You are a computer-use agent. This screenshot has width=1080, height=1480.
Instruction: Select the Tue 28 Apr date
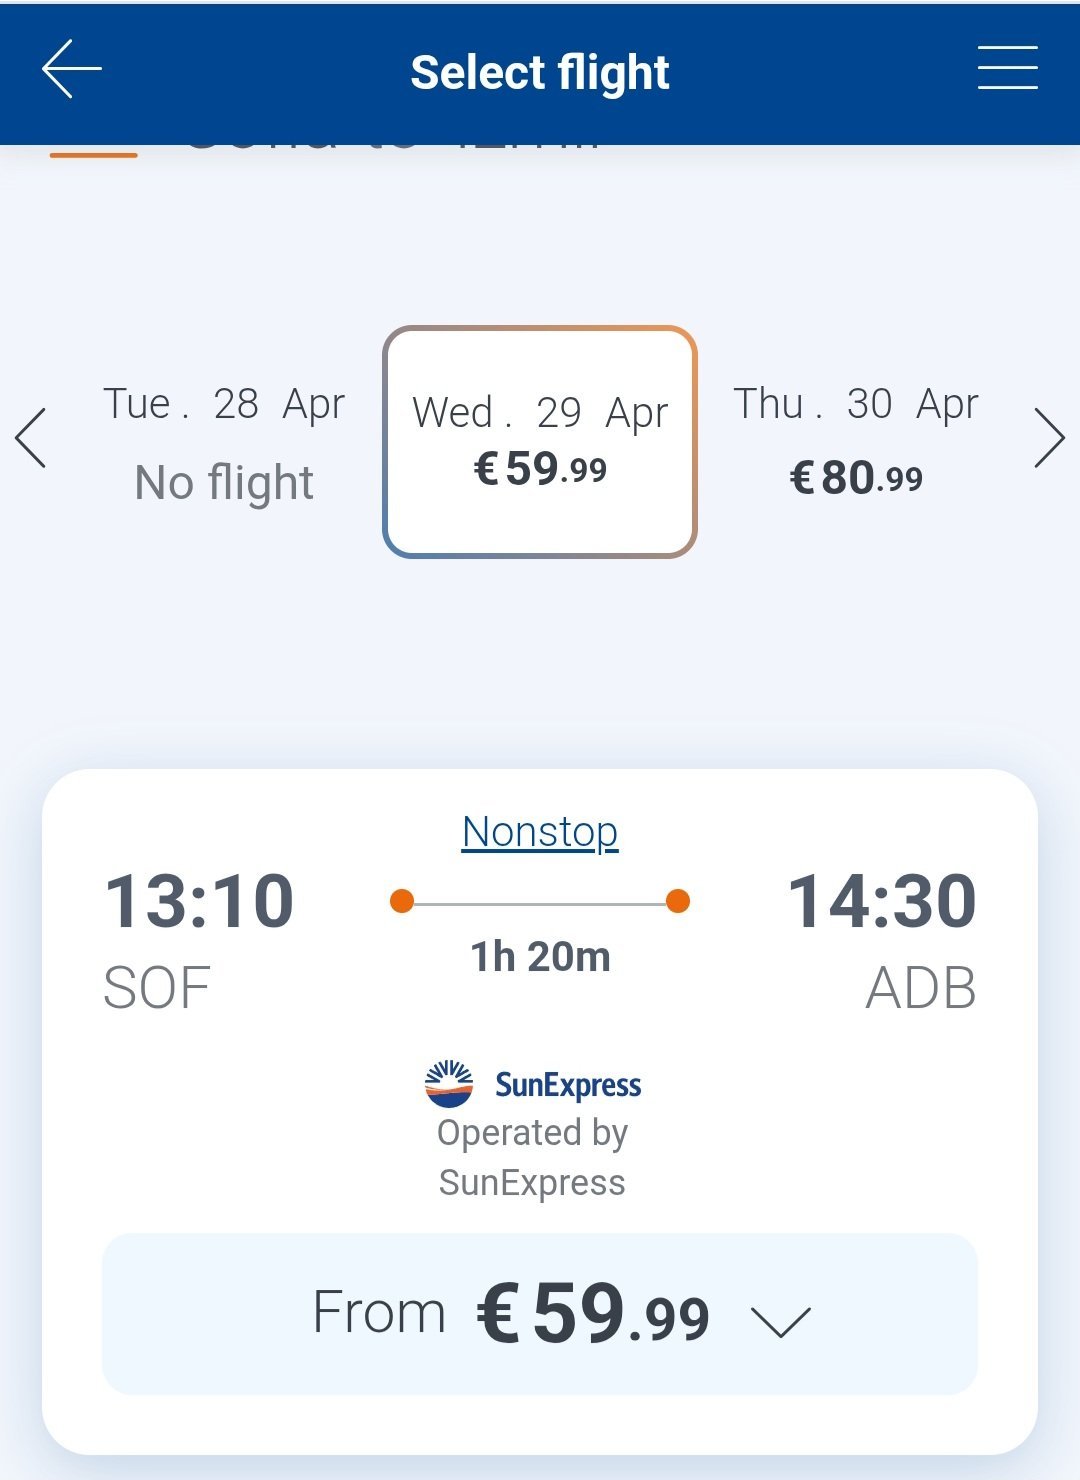click(224, 442)
